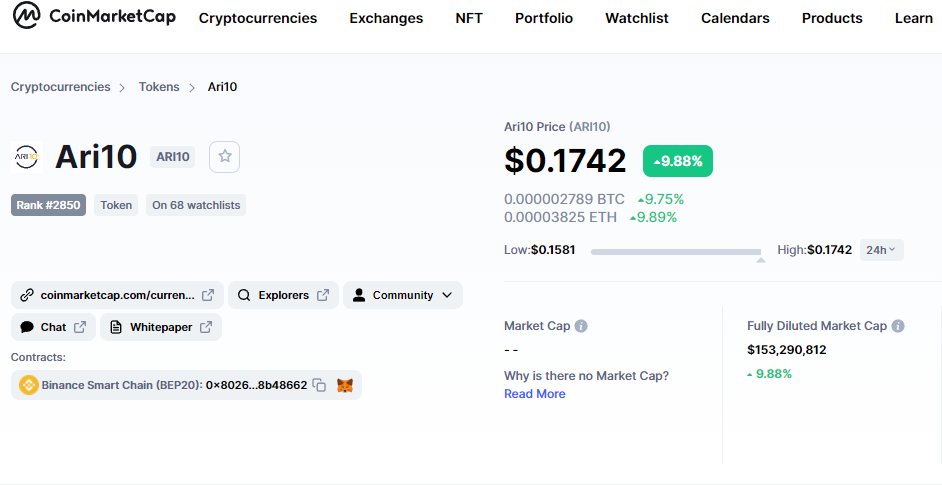Click the Ari10 Price (ARI10) label

[557, 127]
